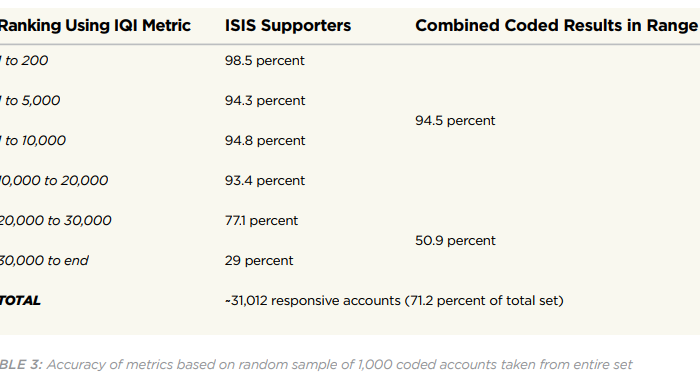
Task: Click 'Combined Coded Results in Range' header
Action: point(557,25)
